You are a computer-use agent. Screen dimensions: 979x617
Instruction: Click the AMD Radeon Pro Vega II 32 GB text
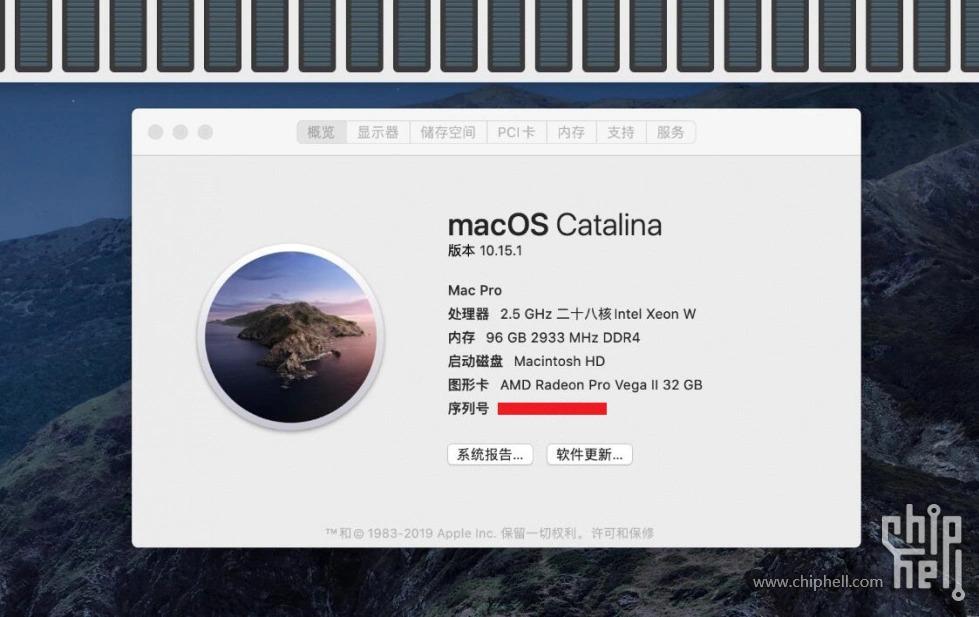pos(601,385)
